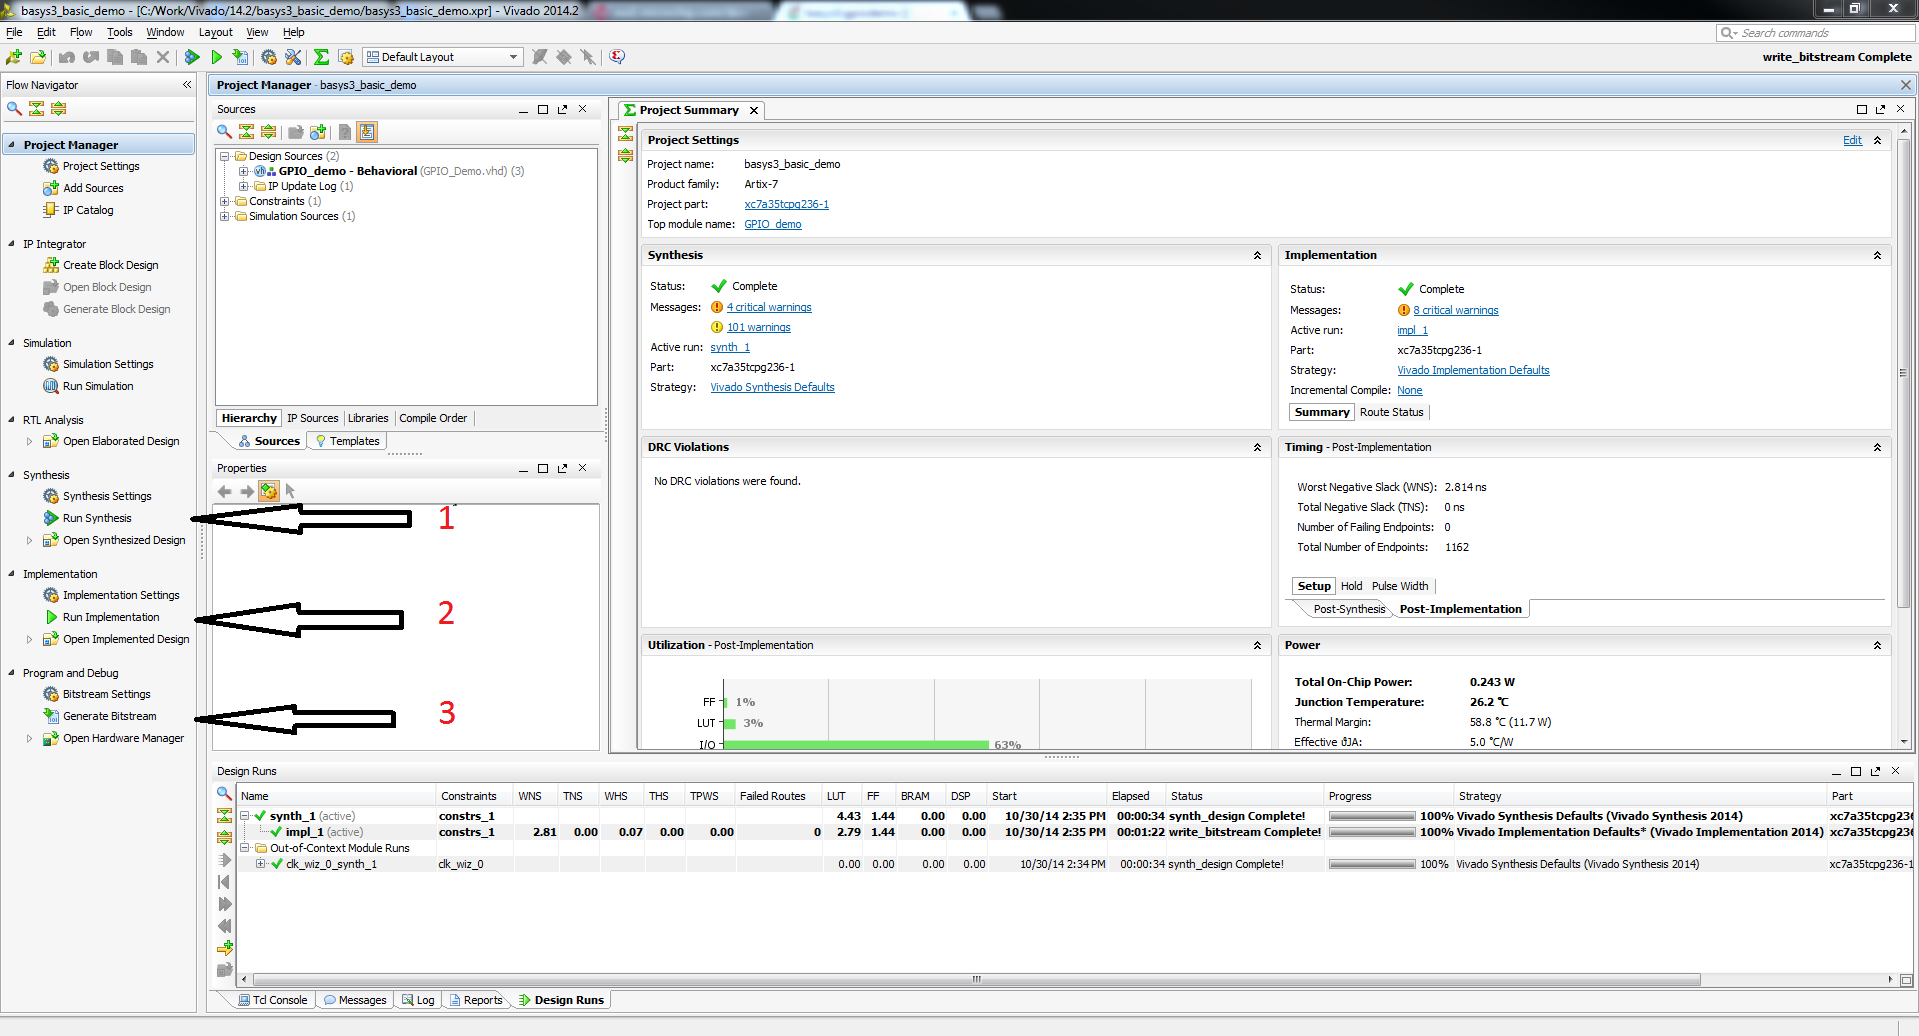
Task: Select the Compile Order tab in Sources
Action: [433, 418]
